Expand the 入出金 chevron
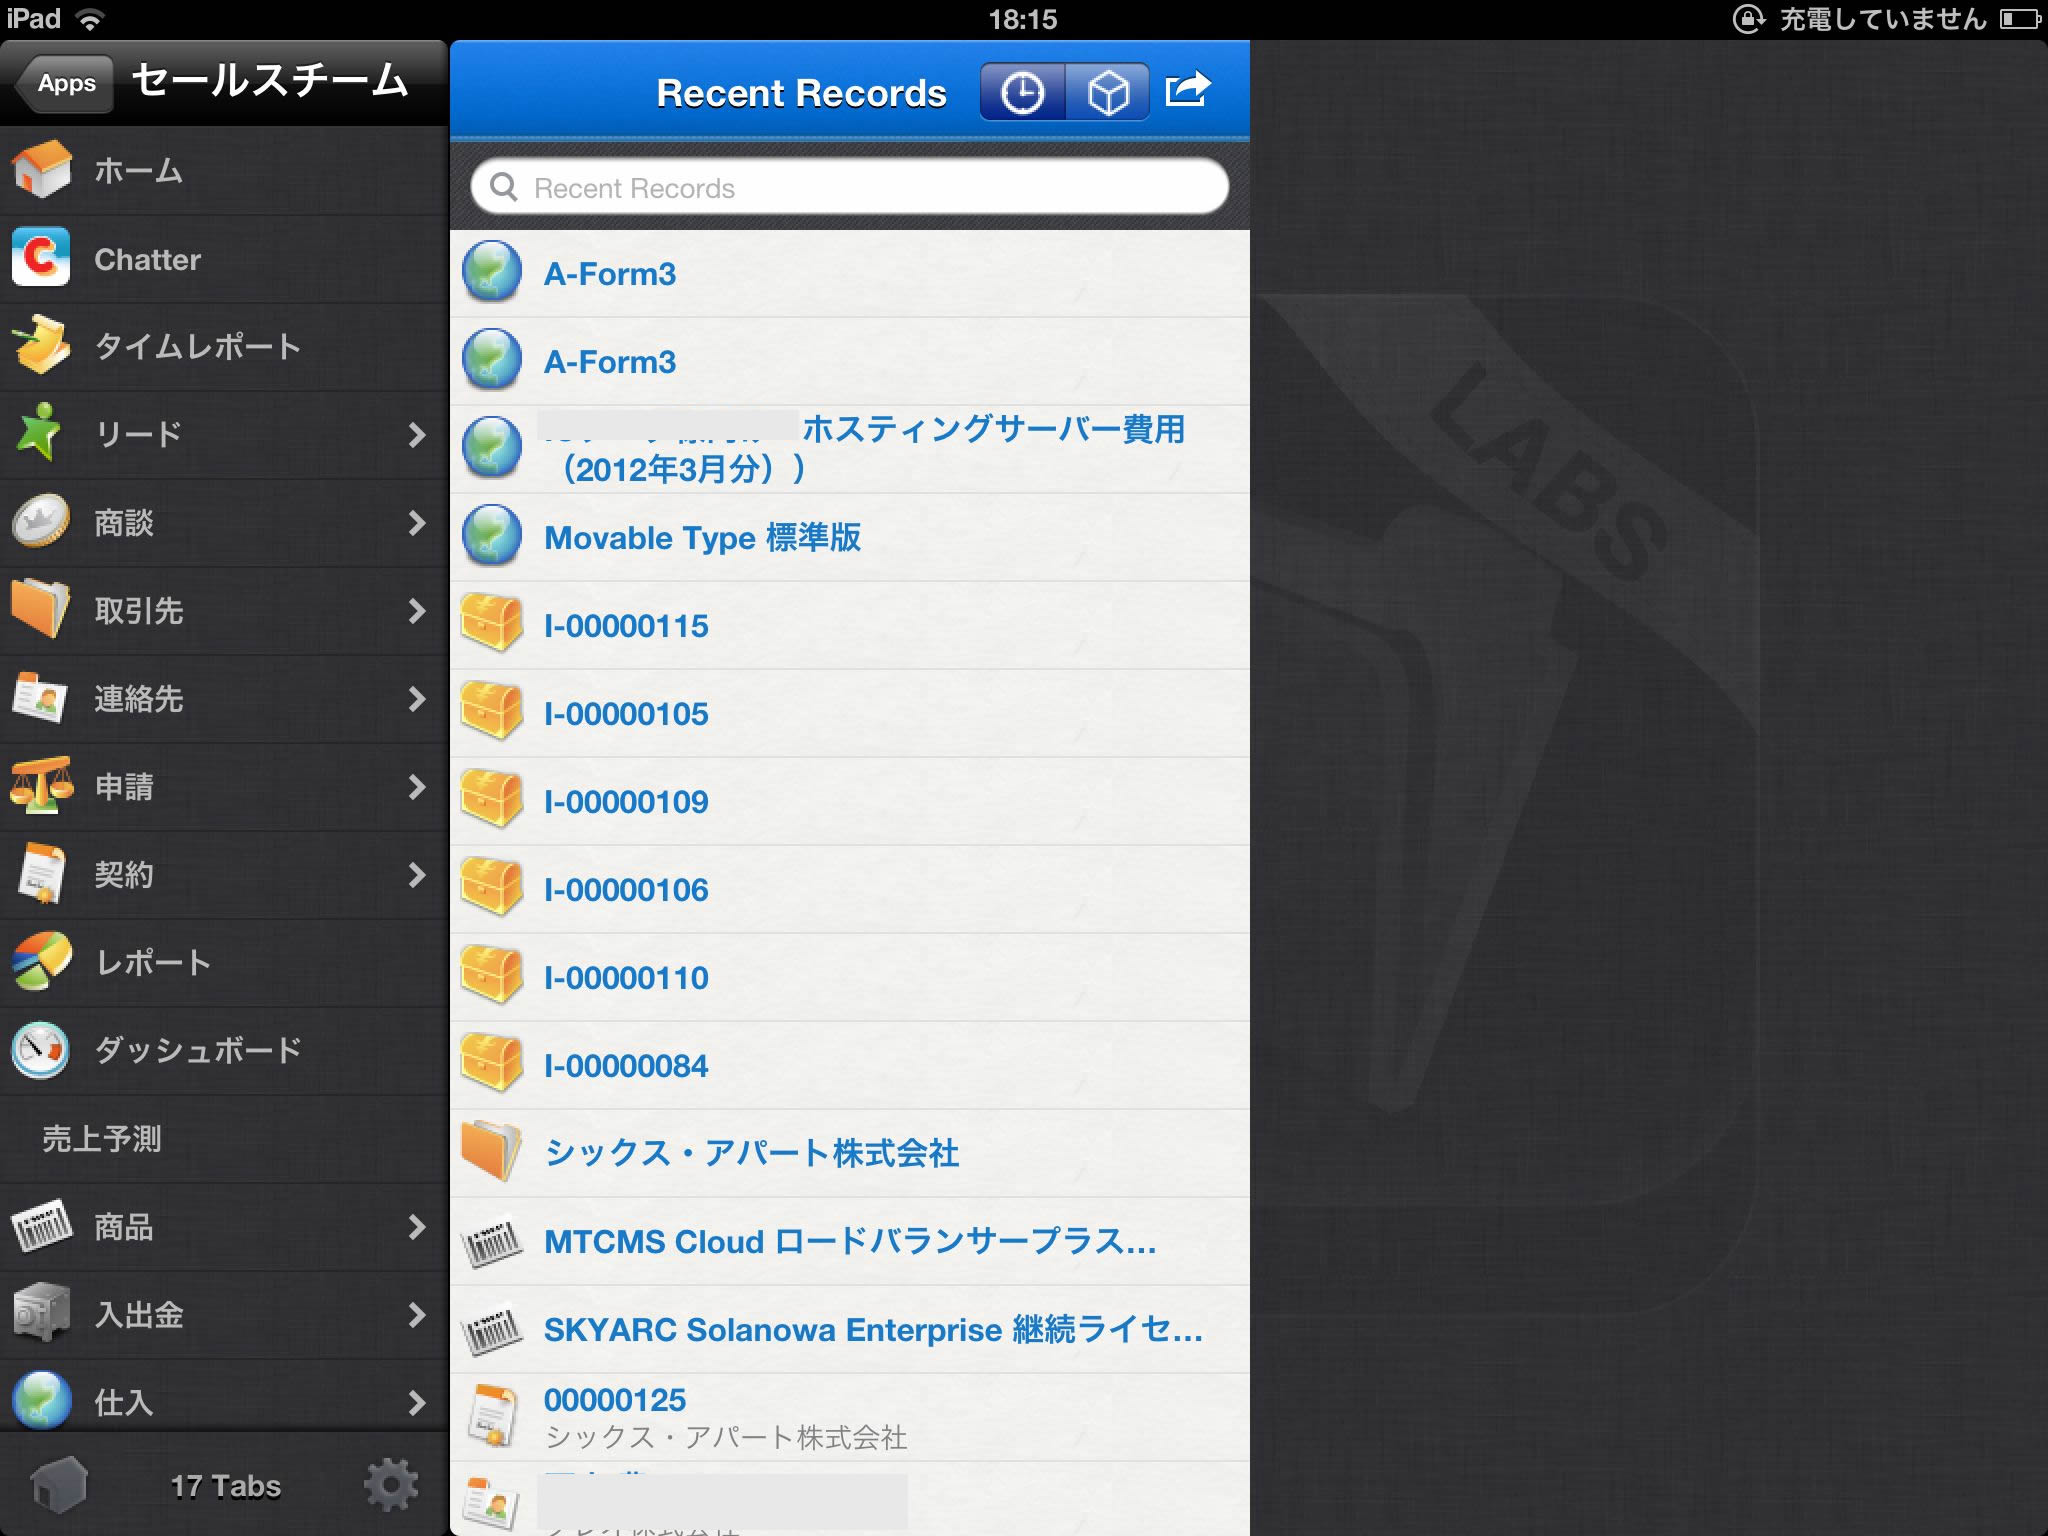2048x1536 pixels. tap(416, 1314)
